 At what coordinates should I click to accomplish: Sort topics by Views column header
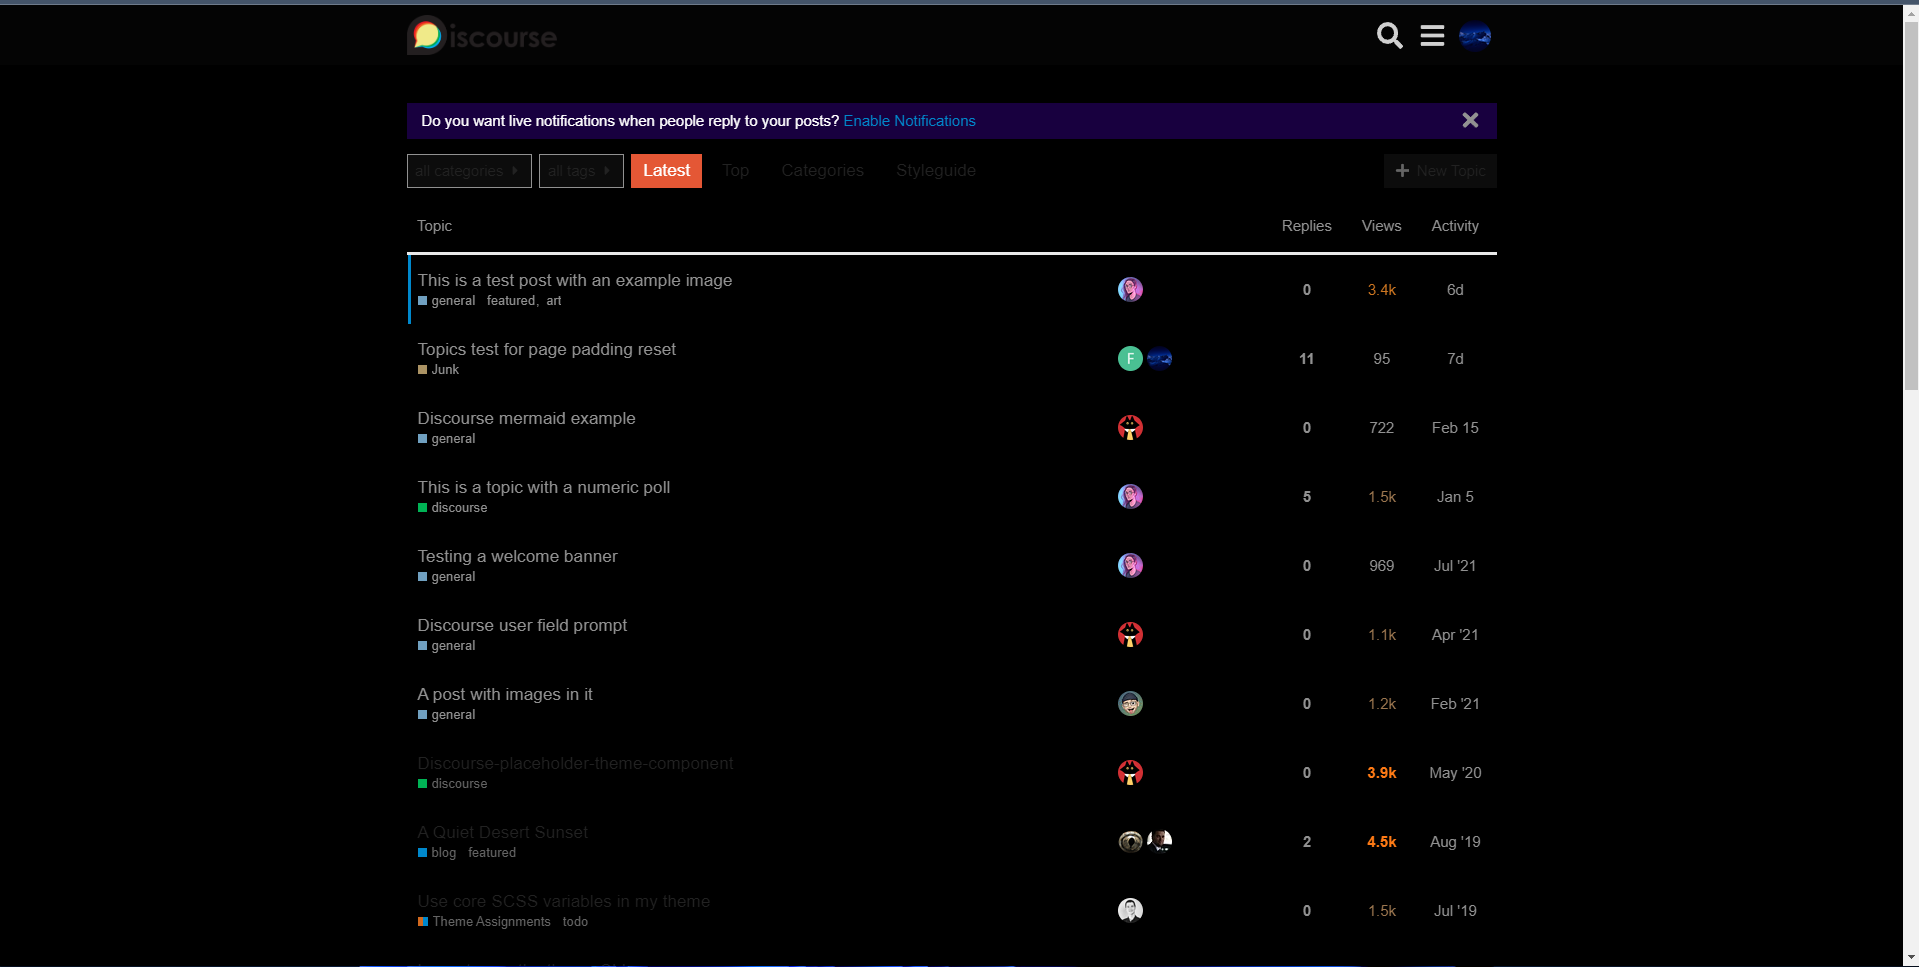[x=1381, y=226]
